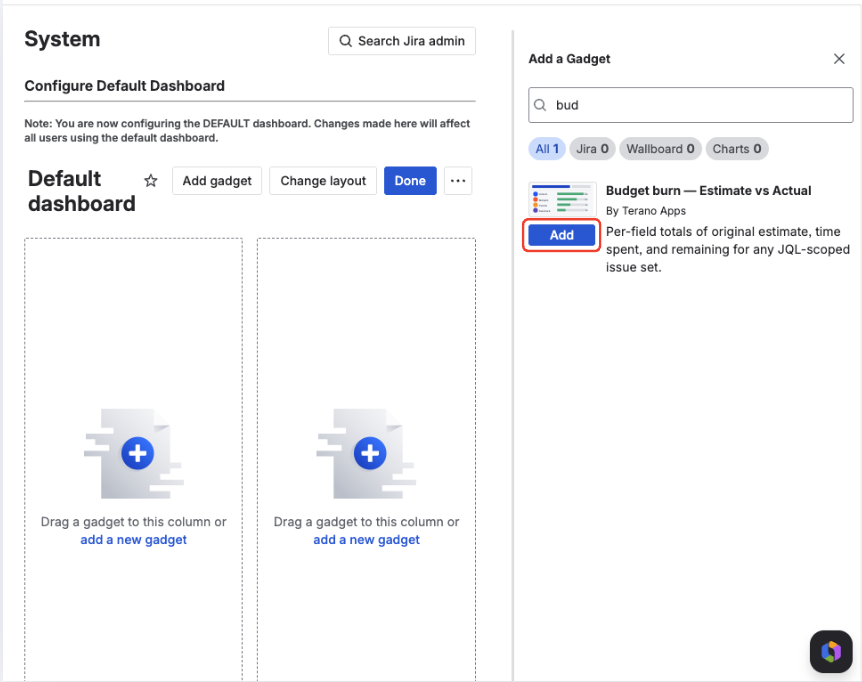
Task: Click the System page heading
Action: click(x=62, y=39)
